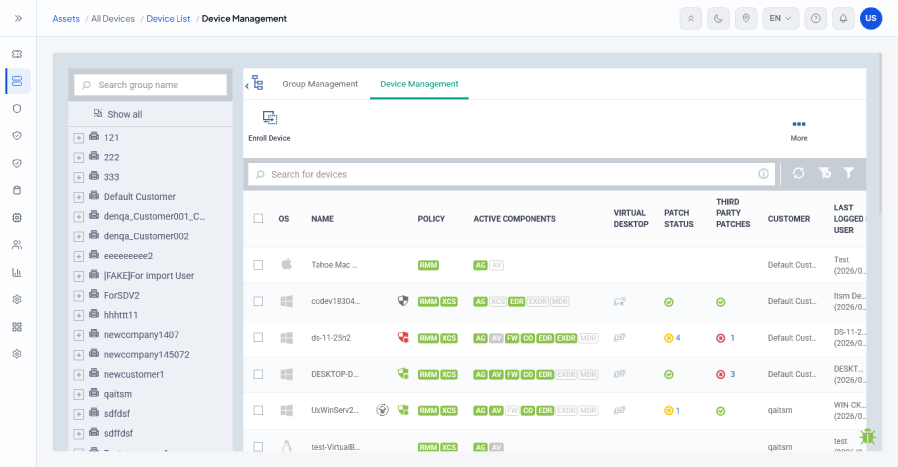Screen dimensions: 898x467
Task: Open the reports bar chart sidebar icon
Action: click(17, 272)
